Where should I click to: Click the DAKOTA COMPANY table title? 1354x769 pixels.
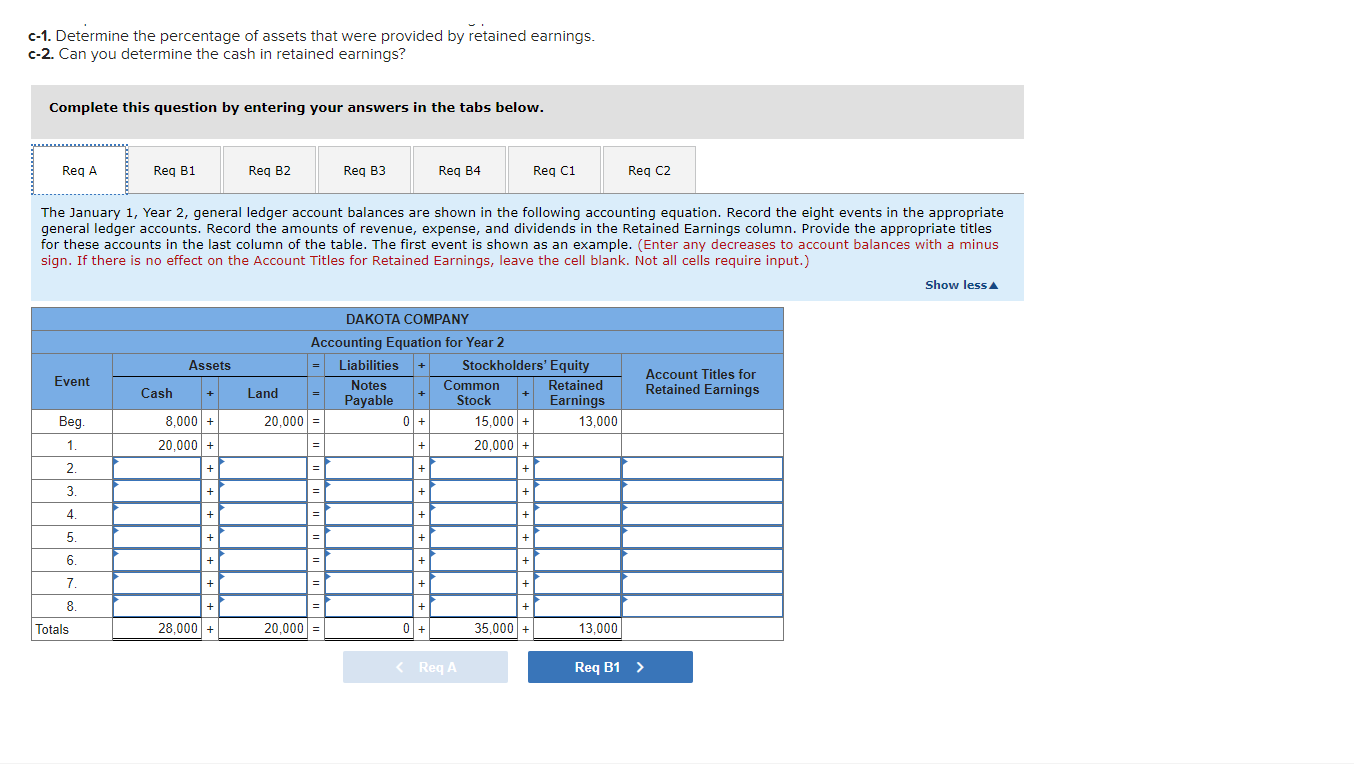(x=407, y=319)
